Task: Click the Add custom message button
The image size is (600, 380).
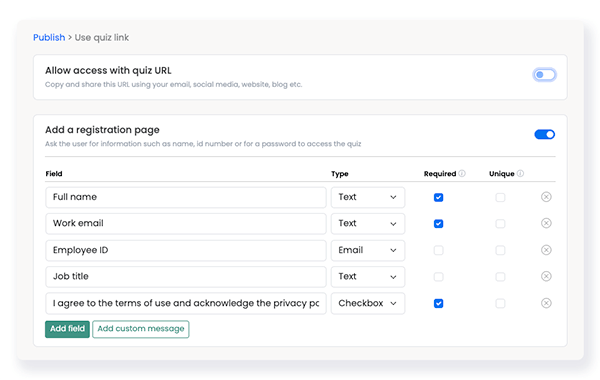Action: click(x=141, y=329)
